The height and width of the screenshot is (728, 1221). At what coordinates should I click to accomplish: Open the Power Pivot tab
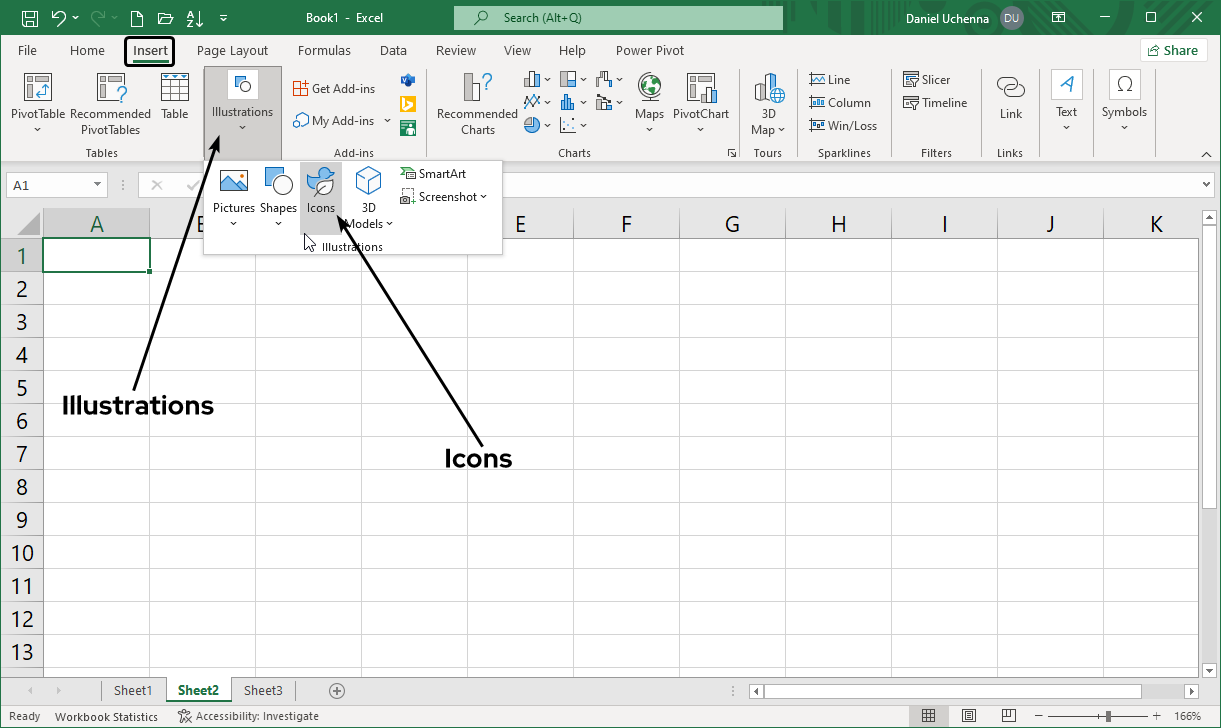pos(649,50)
